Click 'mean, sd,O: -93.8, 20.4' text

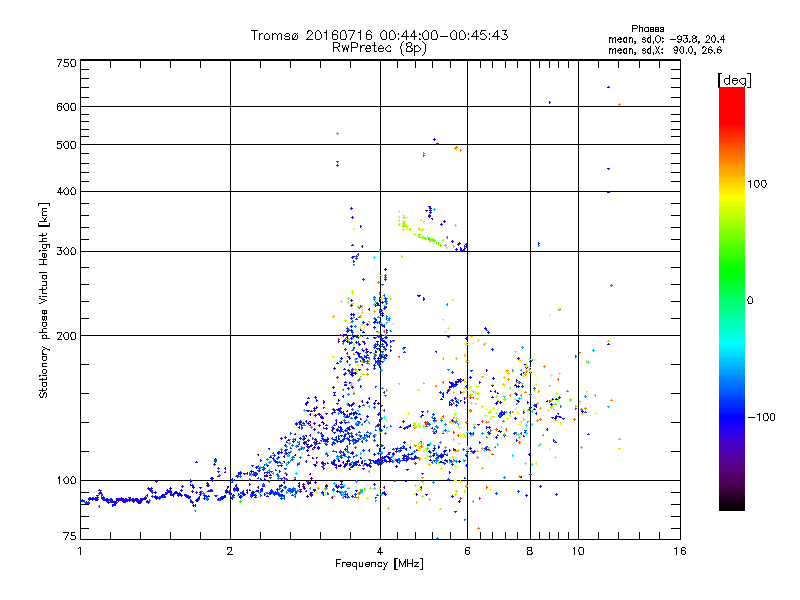click(x=666, y=39)
